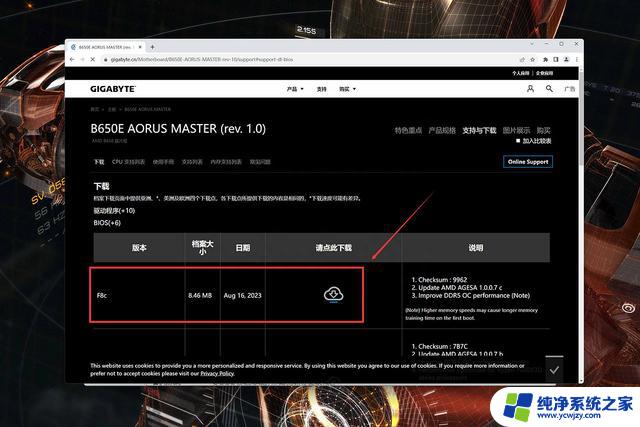Select the 使用手册 sub-tab
This screenshot has height=427, width=640.
(163, 162)
